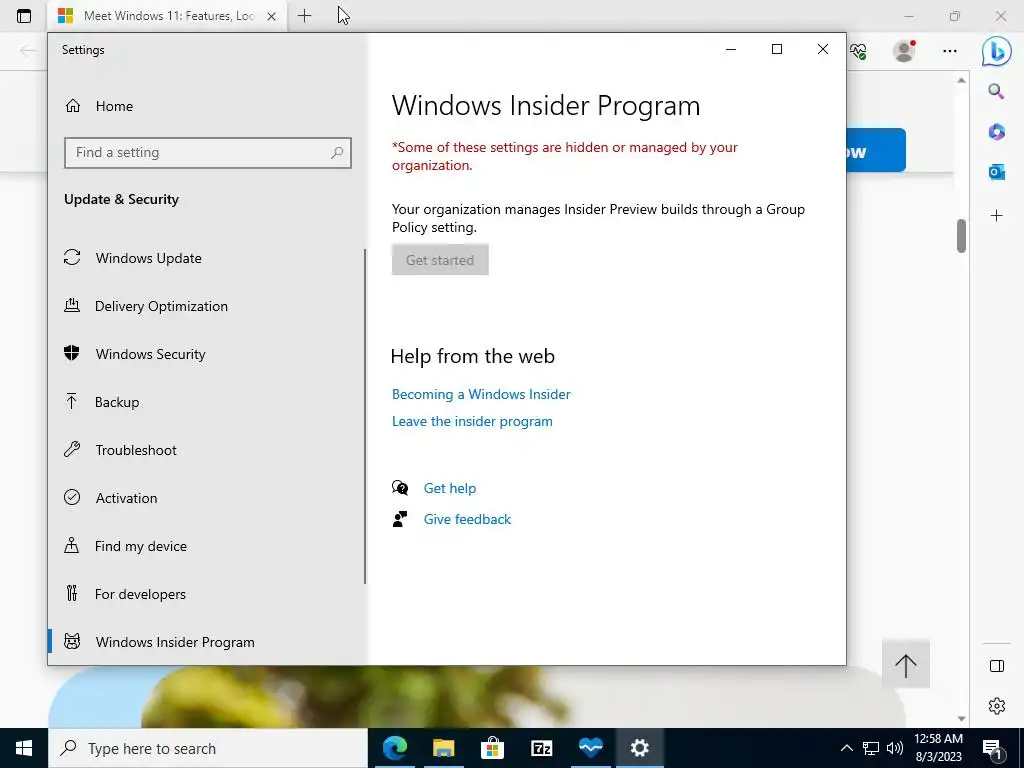Open Edge browser essentials heart icon
This screenshot has width=1024, height=768.
click(858, 51)
